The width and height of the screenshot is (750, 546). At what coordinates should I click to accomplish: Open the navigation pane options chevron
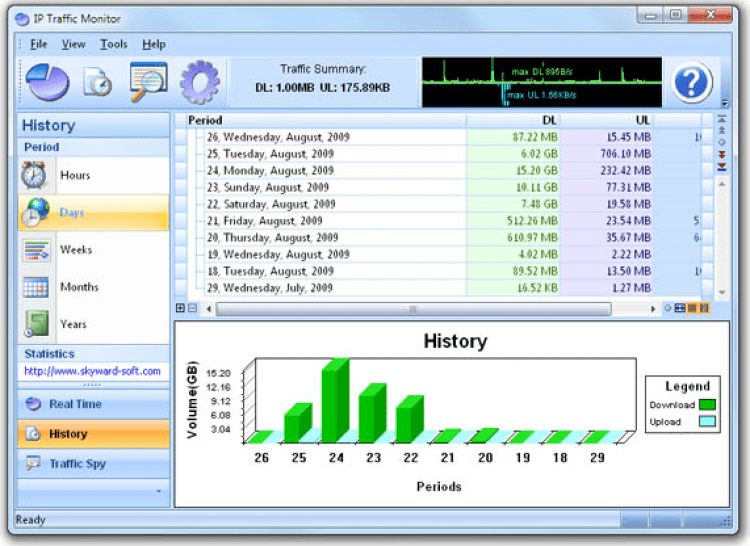tap(159, 491)
